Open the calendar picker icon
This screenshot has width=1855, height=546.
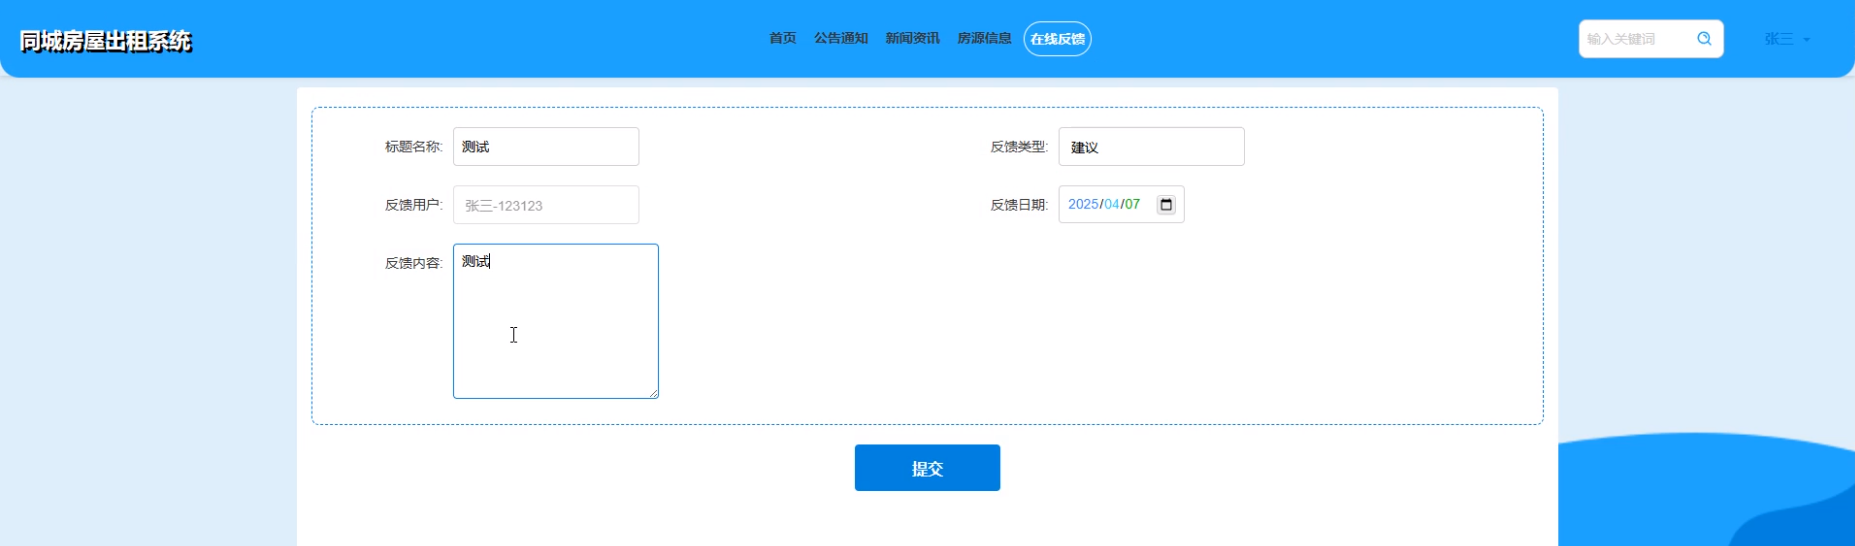(x=1166, y=205)
